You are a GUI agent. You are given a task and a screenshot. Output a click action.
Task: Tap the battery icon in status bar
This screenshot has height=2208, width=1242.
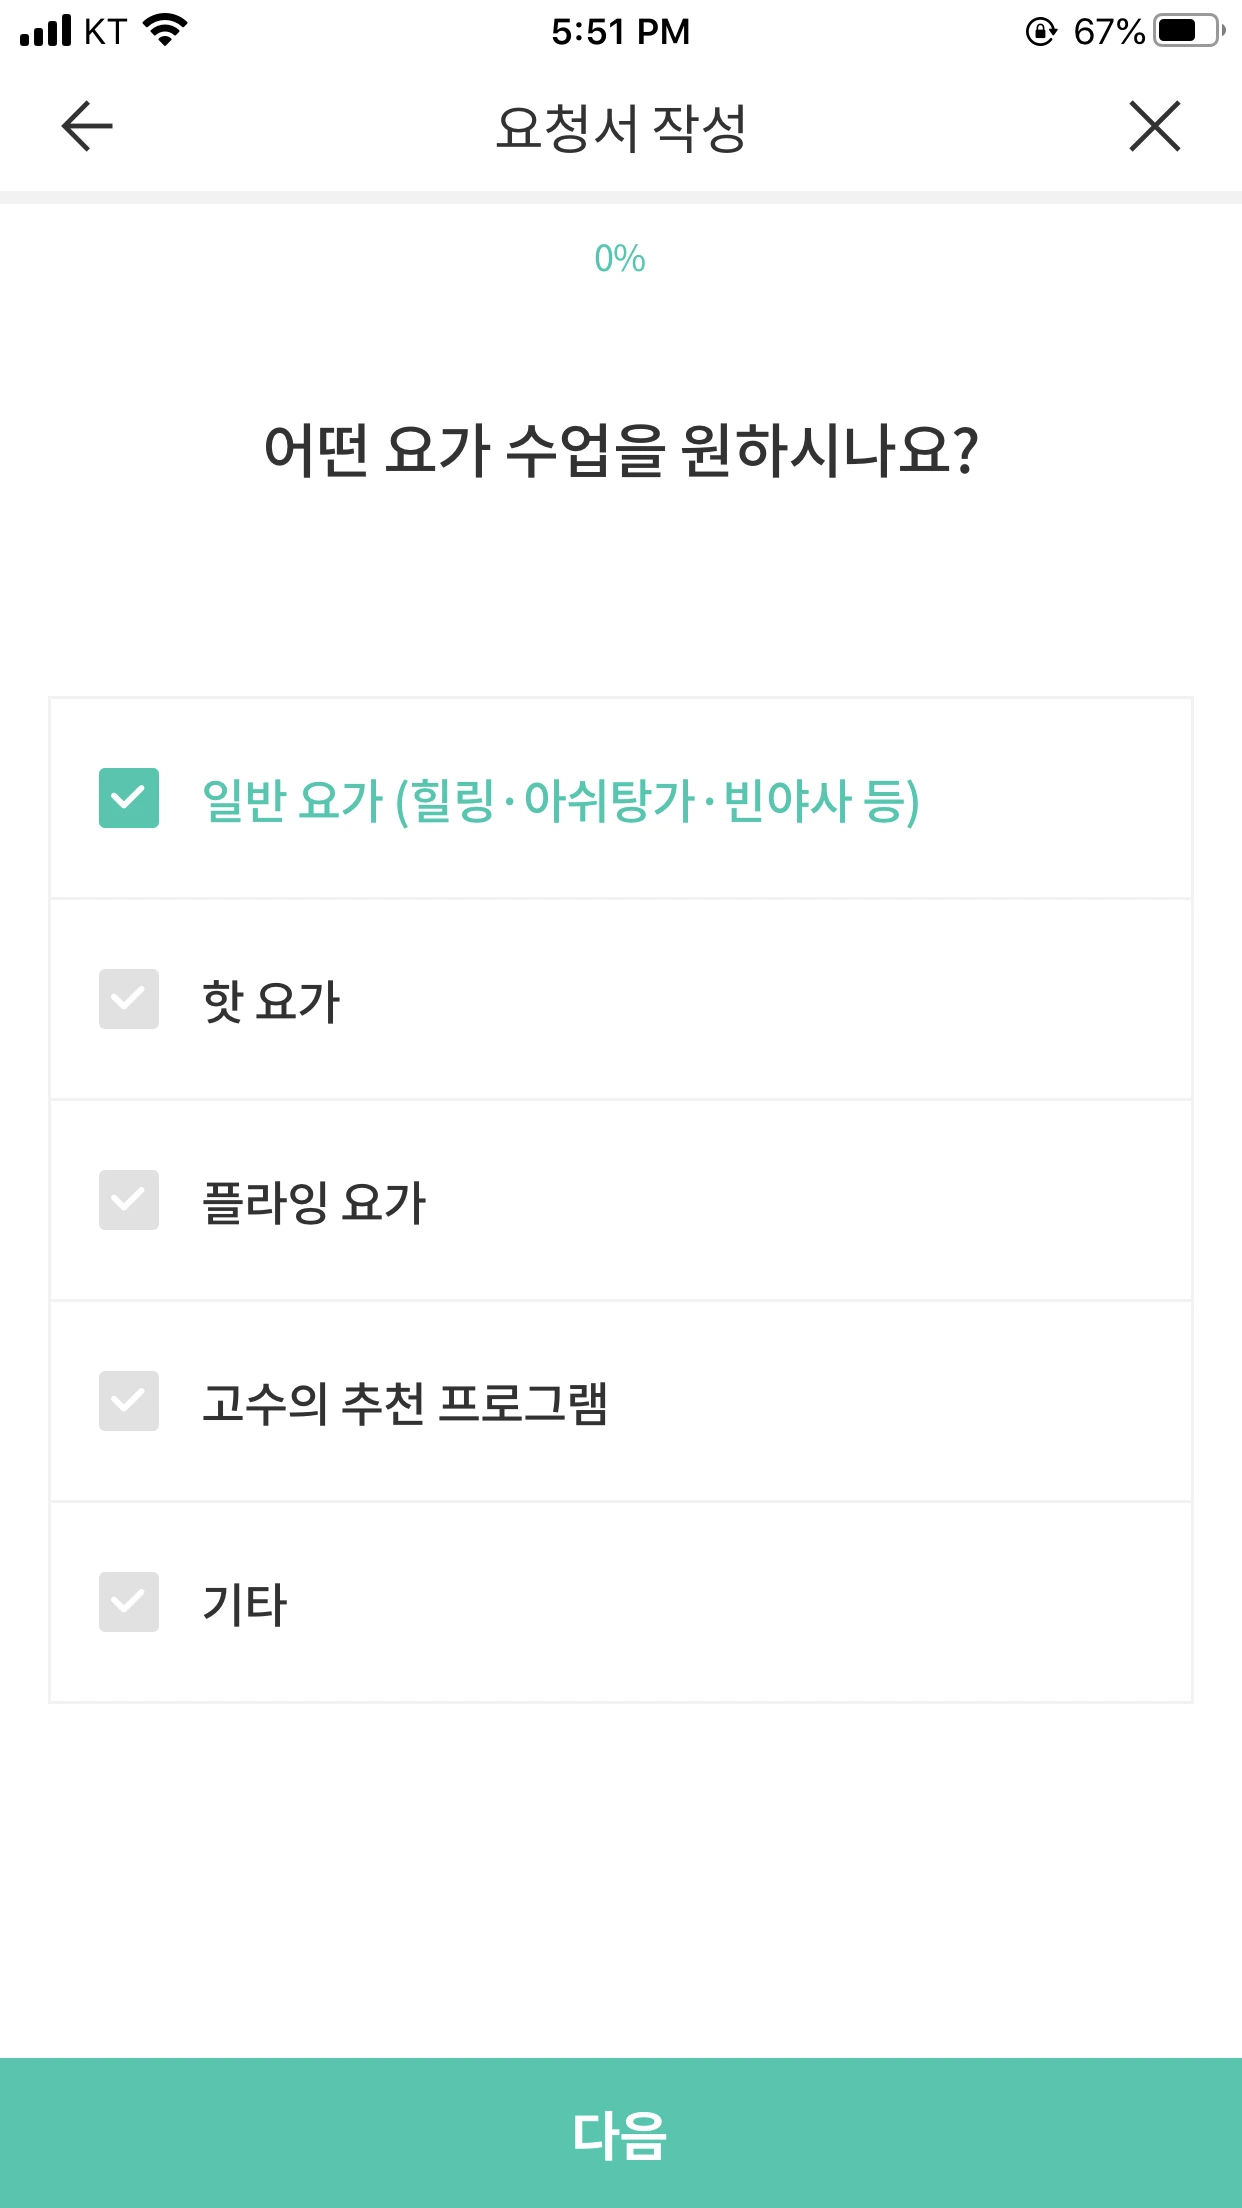point(1190,31)
